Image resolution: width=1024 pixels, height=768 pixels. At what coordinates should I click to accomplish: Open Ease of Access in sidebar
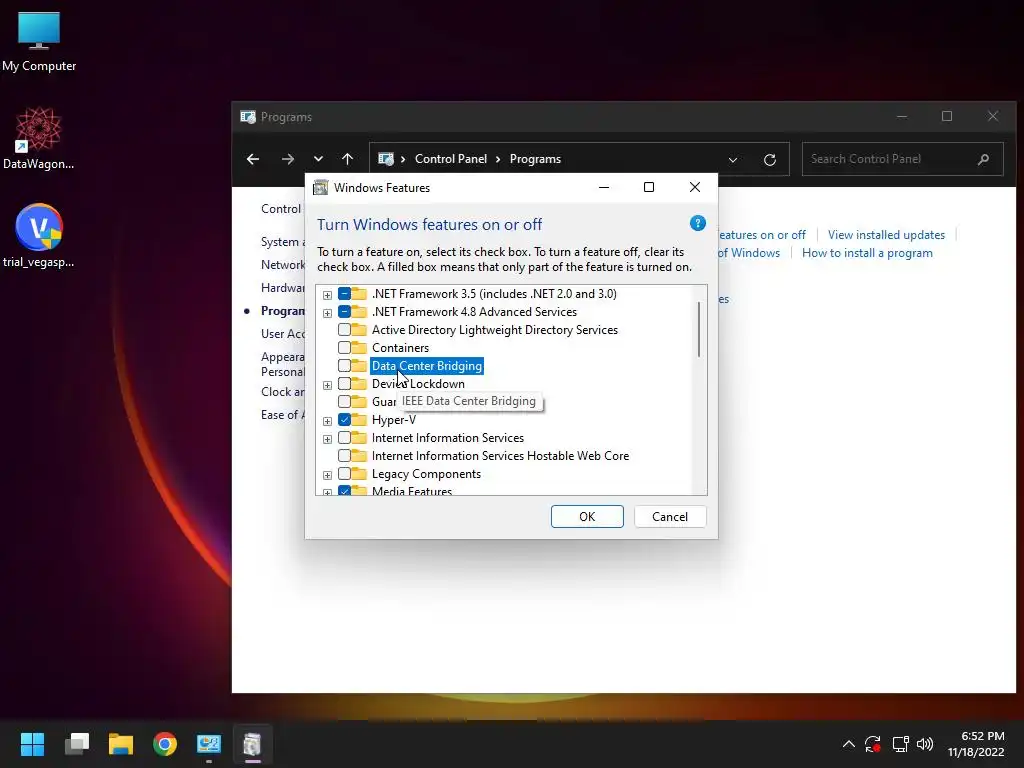pos(283,415)
